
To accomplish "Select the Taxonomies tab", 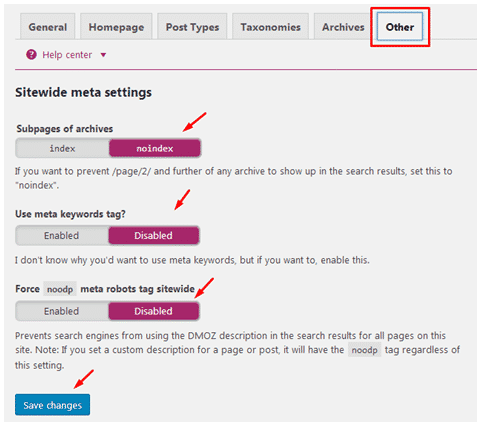I will pyautogui.click(x=270, y=27).
